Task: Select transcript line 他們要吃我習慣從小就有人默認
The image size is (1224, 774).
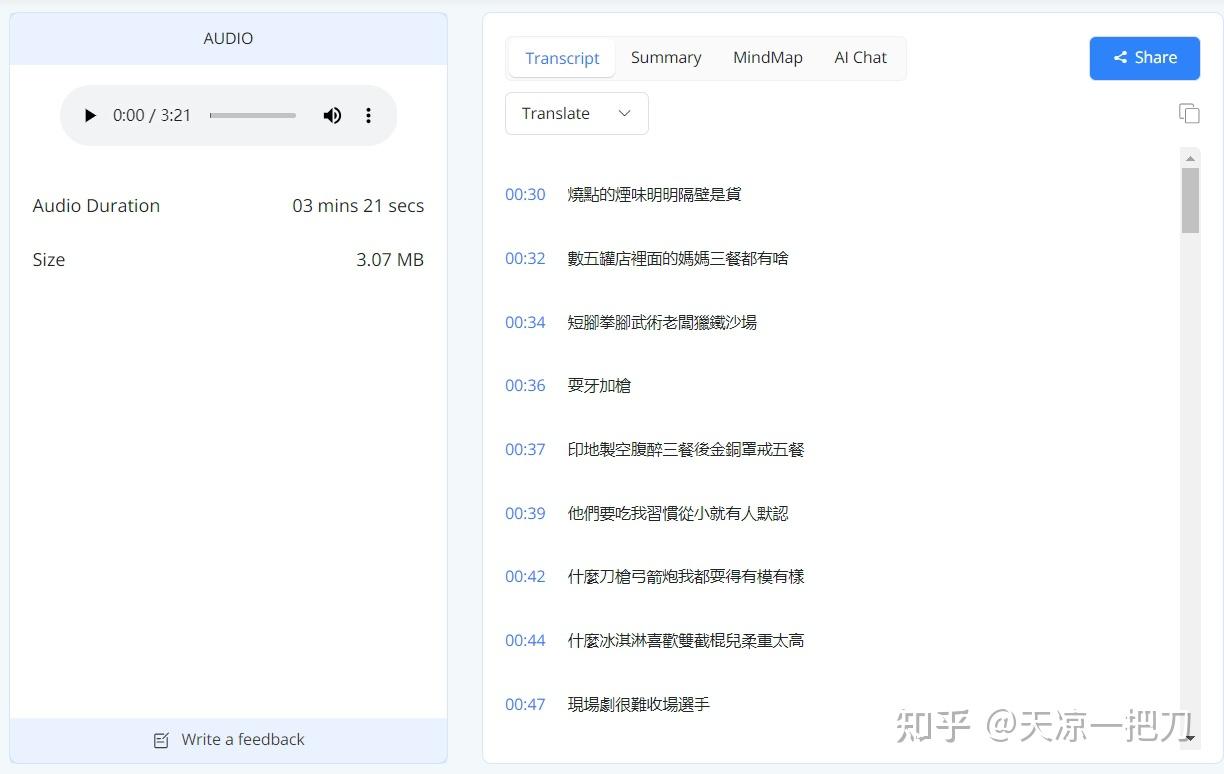Action: point(678,513)
